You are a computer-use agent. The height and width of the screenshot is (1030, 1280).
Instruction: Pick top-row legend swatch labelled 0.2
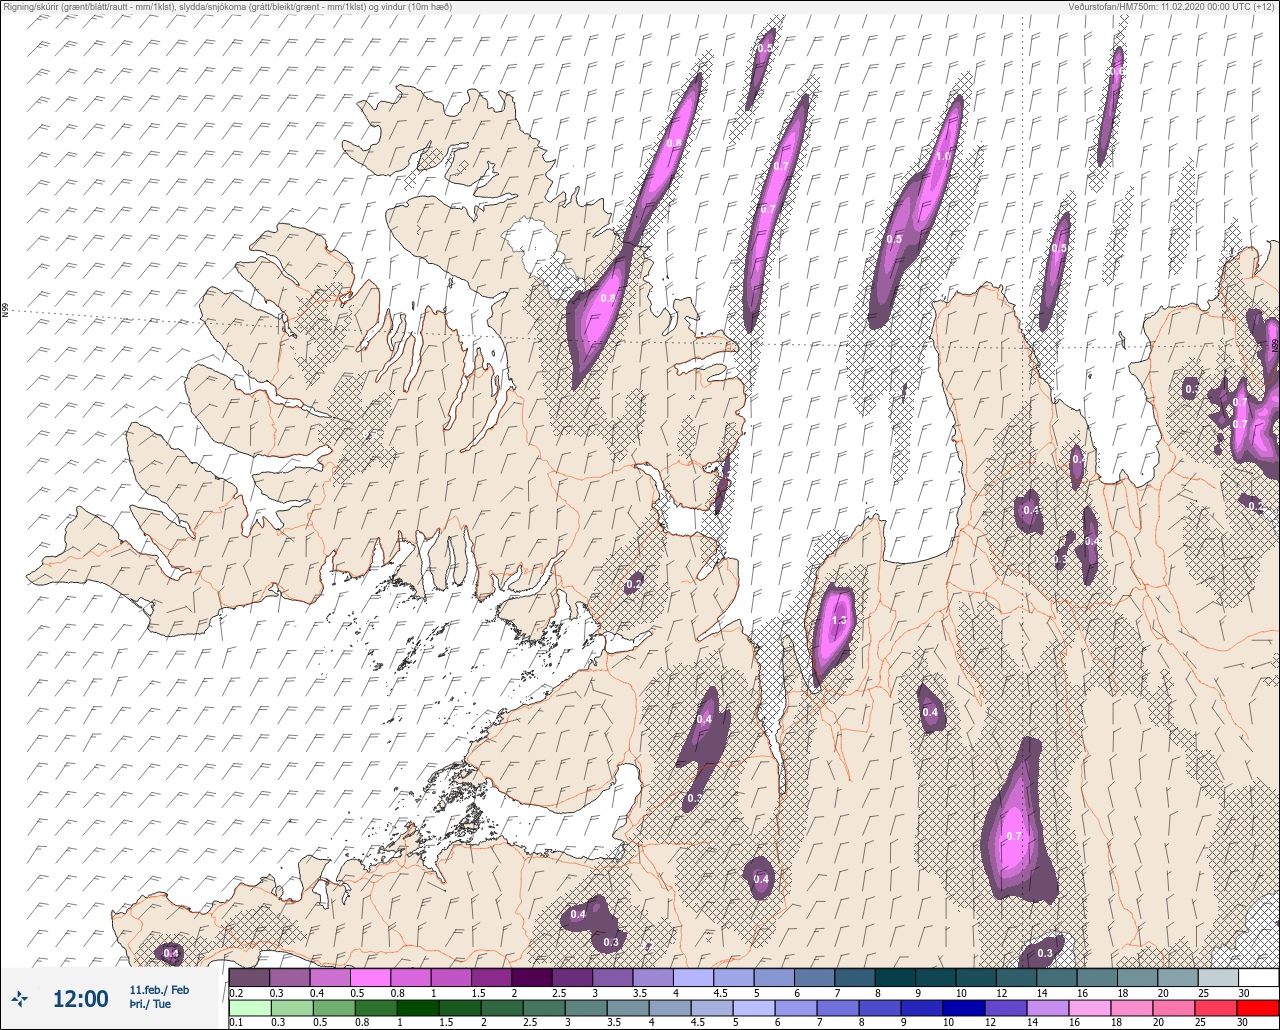249,977
